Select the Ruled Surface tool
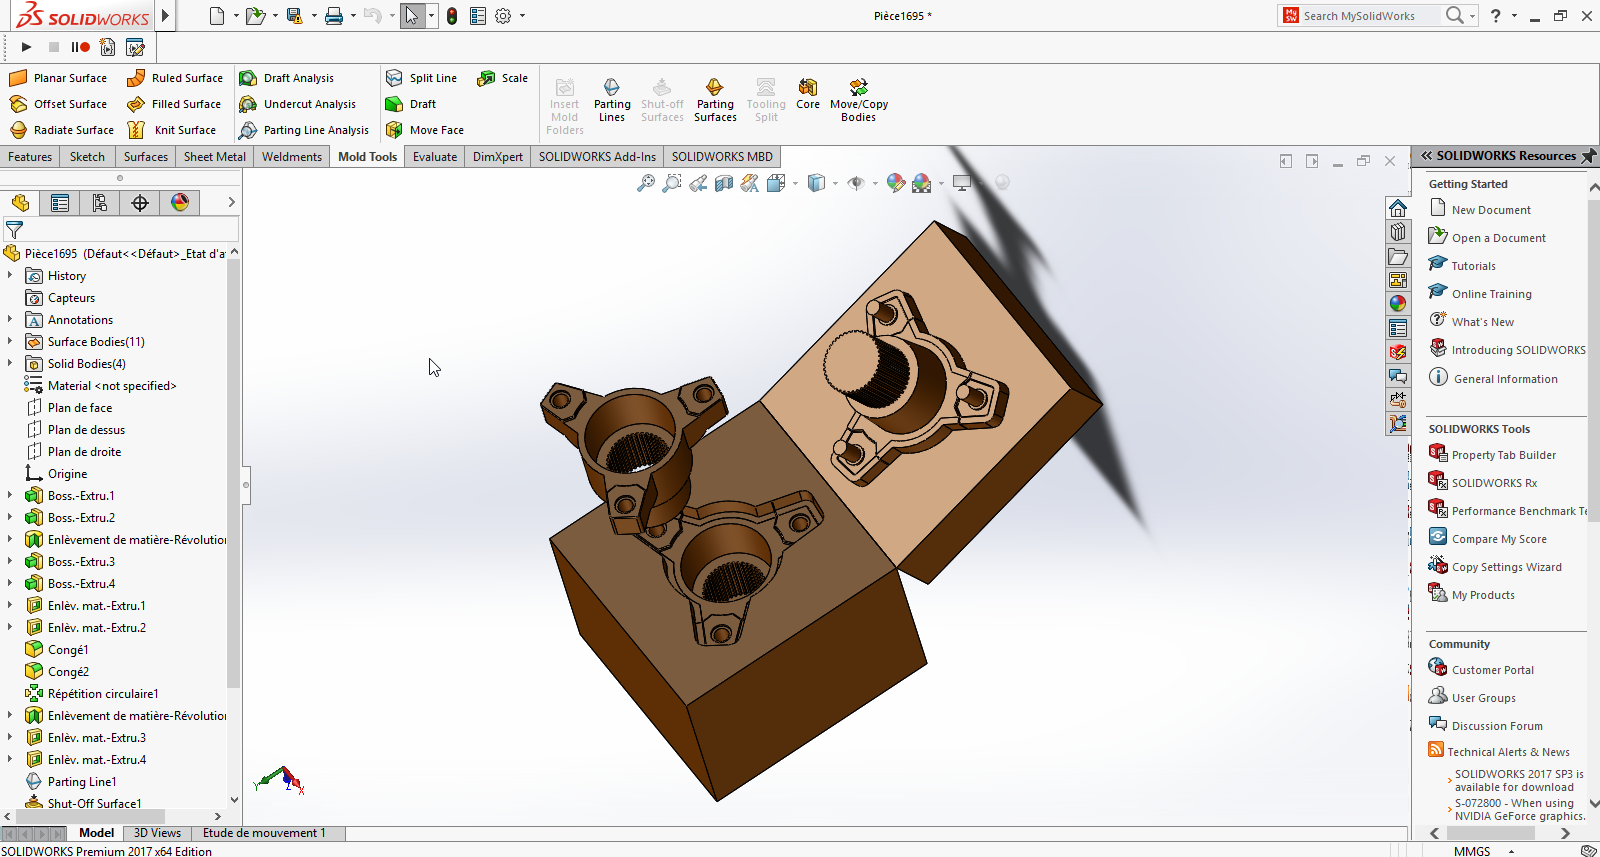The image size is (1600, 857). (175, 78)
